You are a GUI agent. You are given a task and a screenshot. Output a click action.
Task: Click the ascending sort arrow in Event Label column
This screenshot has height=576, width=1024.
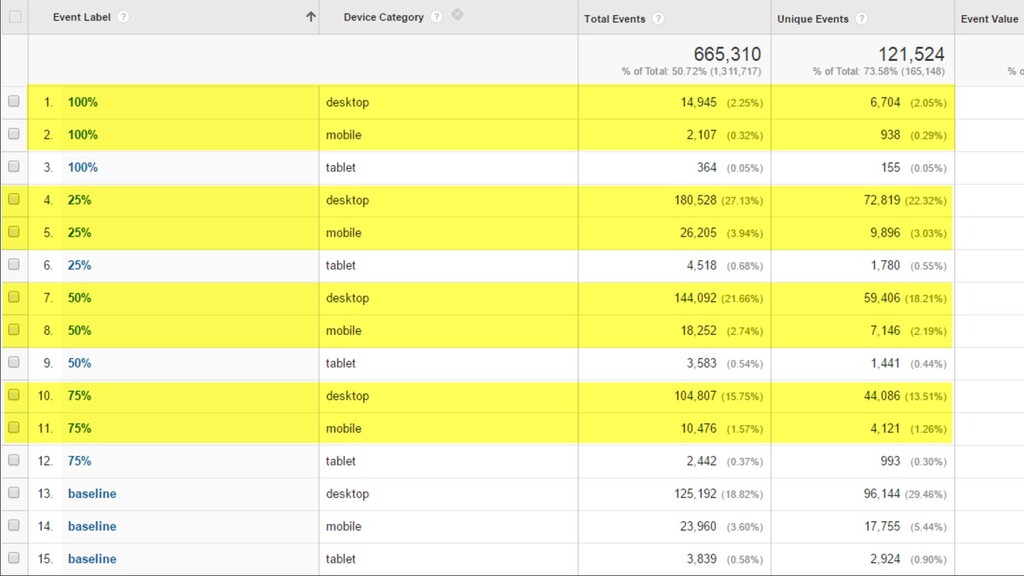pyautogui.click(x=311, y=17)
